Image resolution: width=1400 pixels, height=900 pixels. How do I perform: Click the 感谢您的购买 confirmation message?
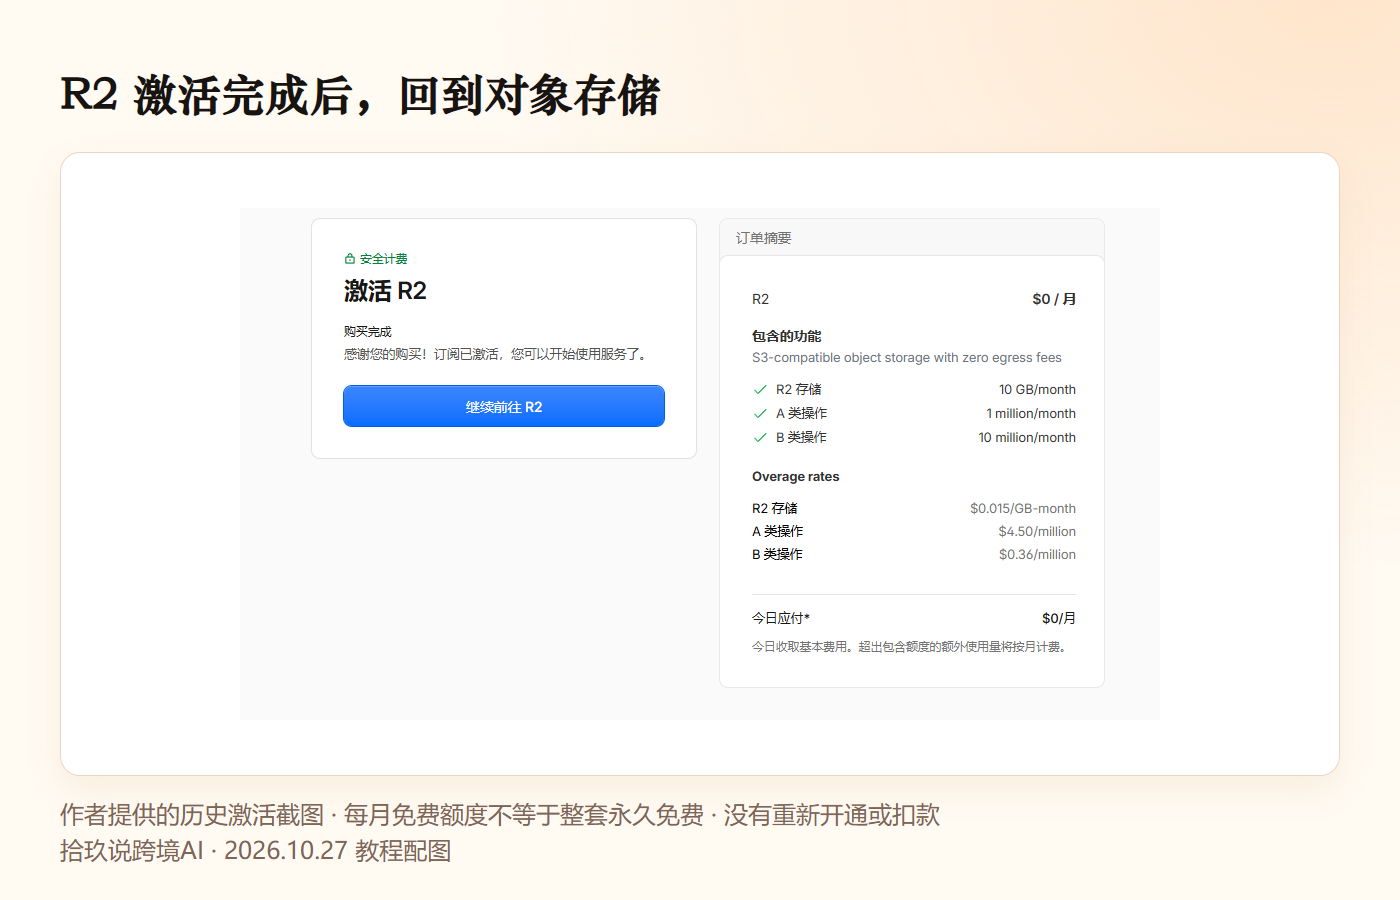tap(498, 354)
